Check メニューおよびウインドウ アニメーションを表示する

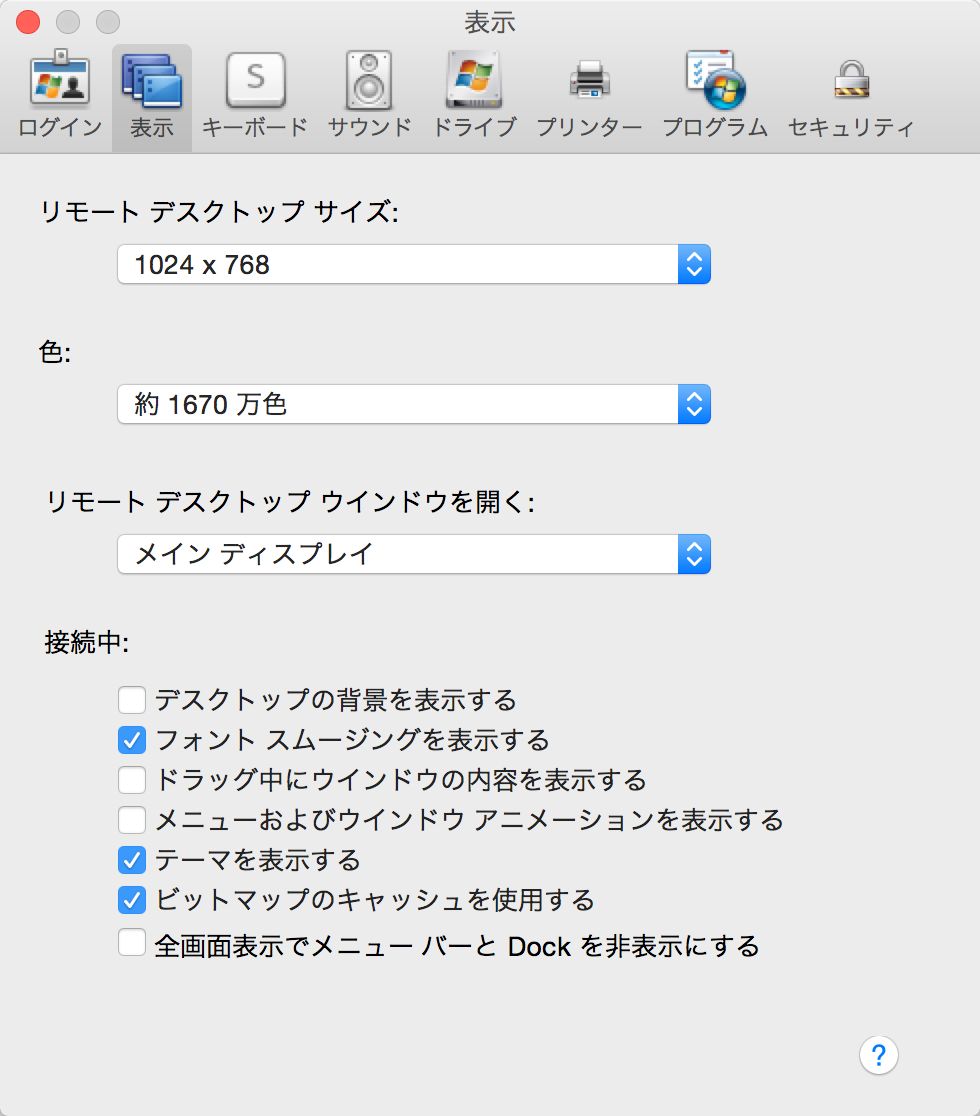(x=131, y=820)
